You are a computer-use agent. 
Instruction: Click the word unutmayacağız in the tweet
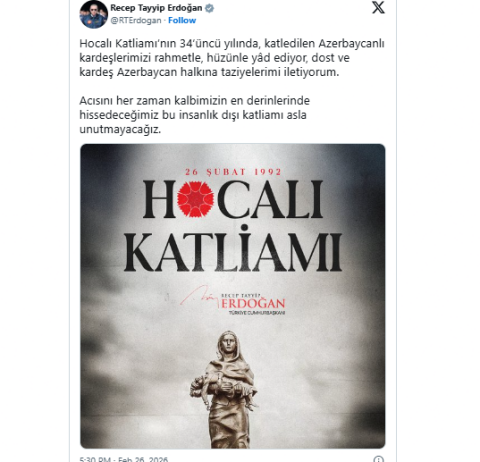120,129
